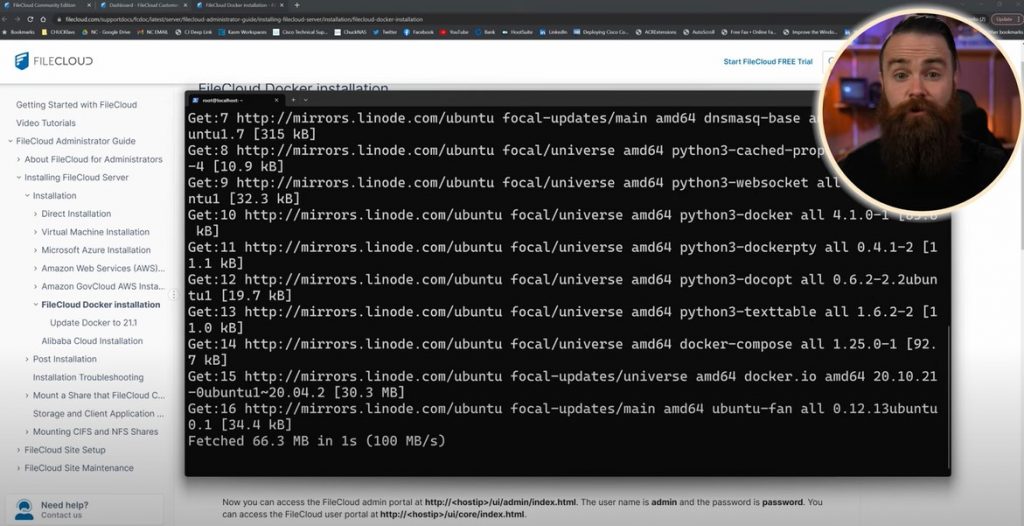Expand the Post Installation tree node
The image size is (1024, 526).
pyautogui.click(x=27, y=359)
